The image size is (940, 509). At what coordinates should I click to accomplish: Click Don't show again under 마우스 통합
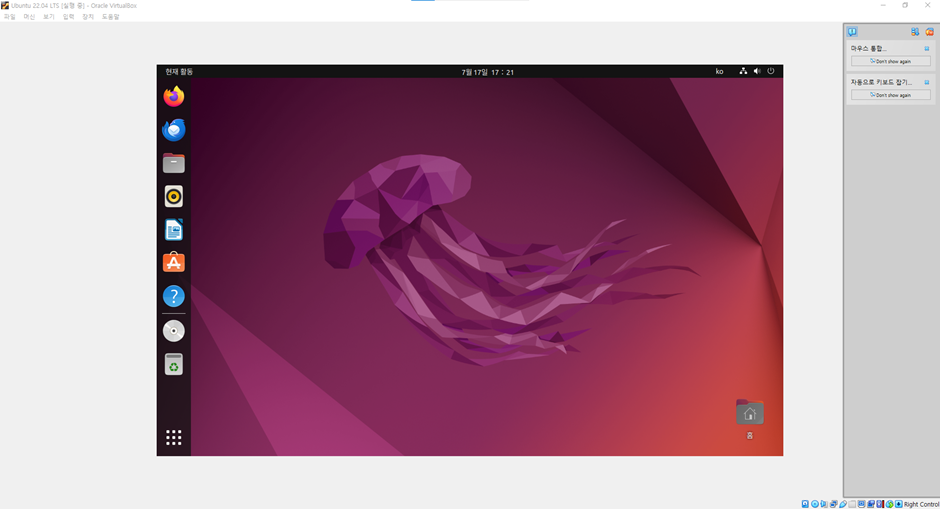[891, 61]
